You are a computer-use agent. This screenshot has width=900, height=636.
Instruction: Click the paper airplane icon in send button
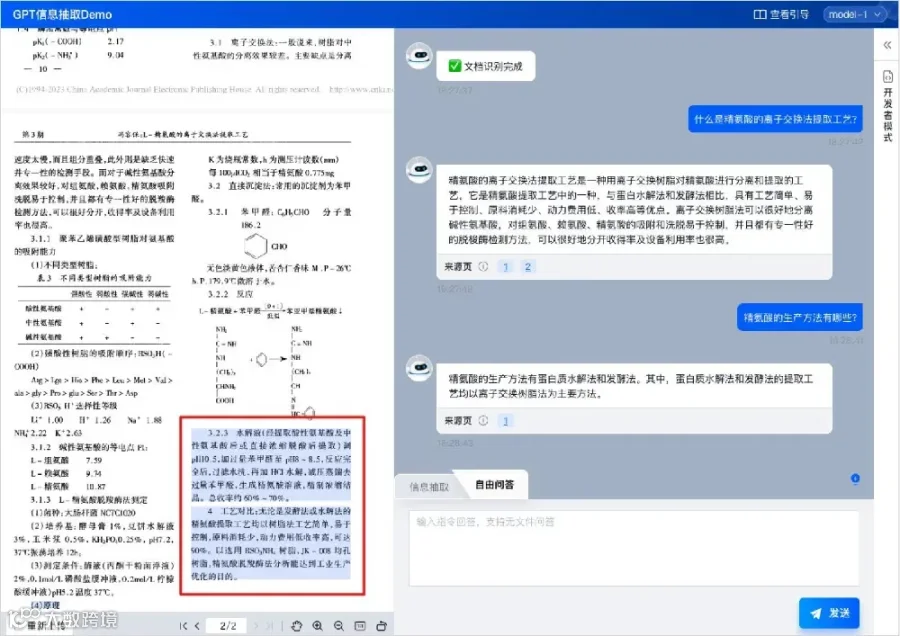[x=815, y=613]
